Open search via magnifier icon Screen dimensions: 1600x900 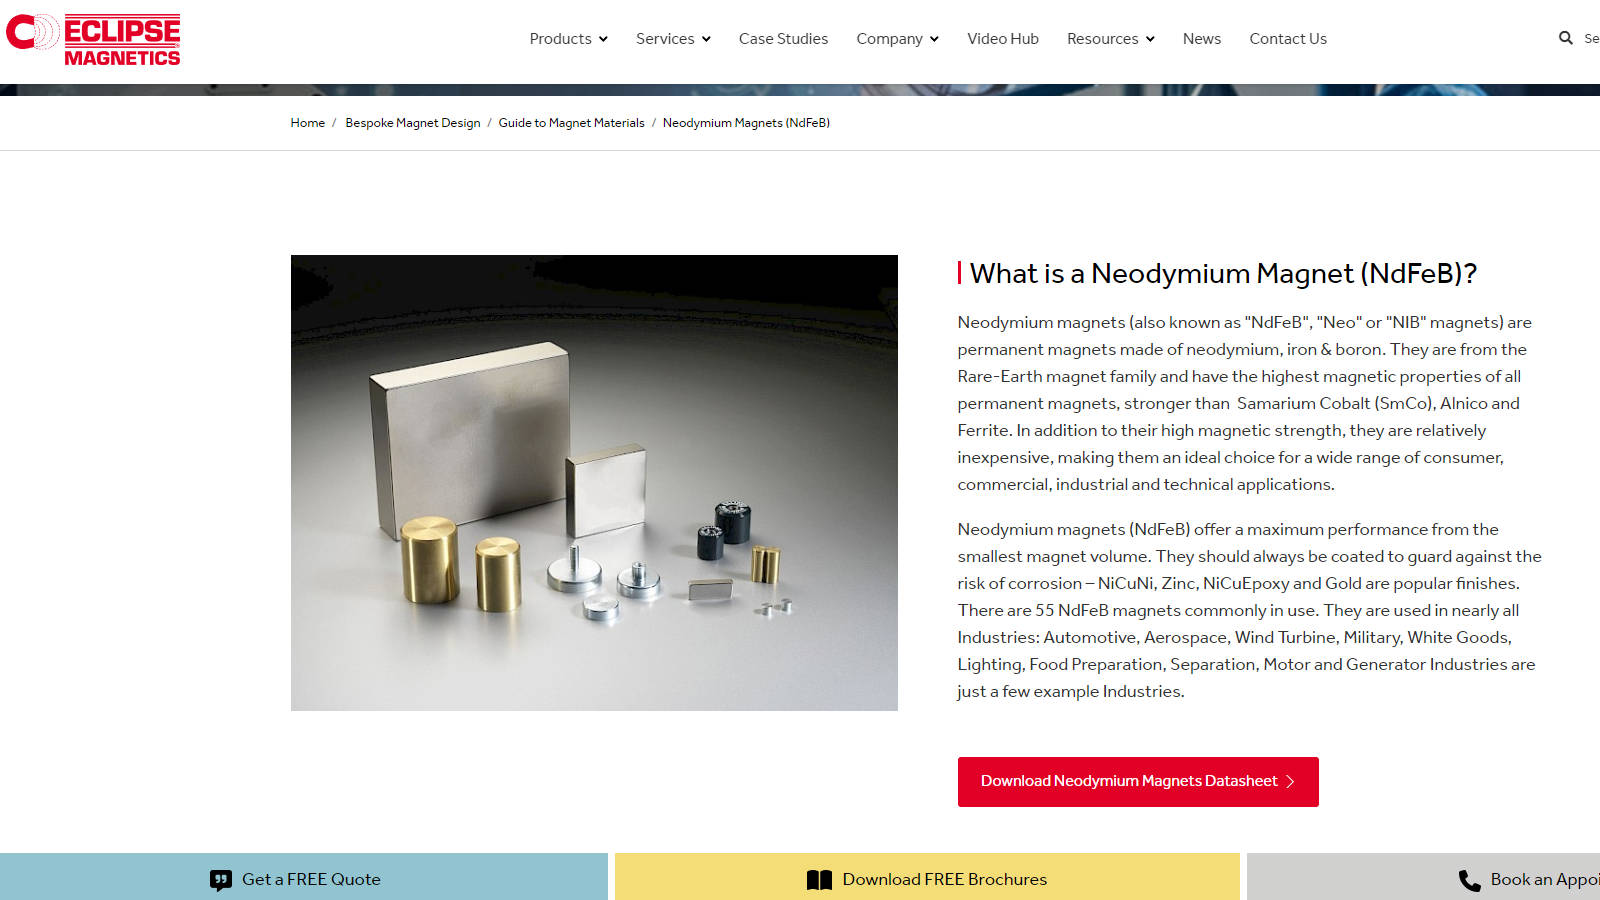point(1565,38)
